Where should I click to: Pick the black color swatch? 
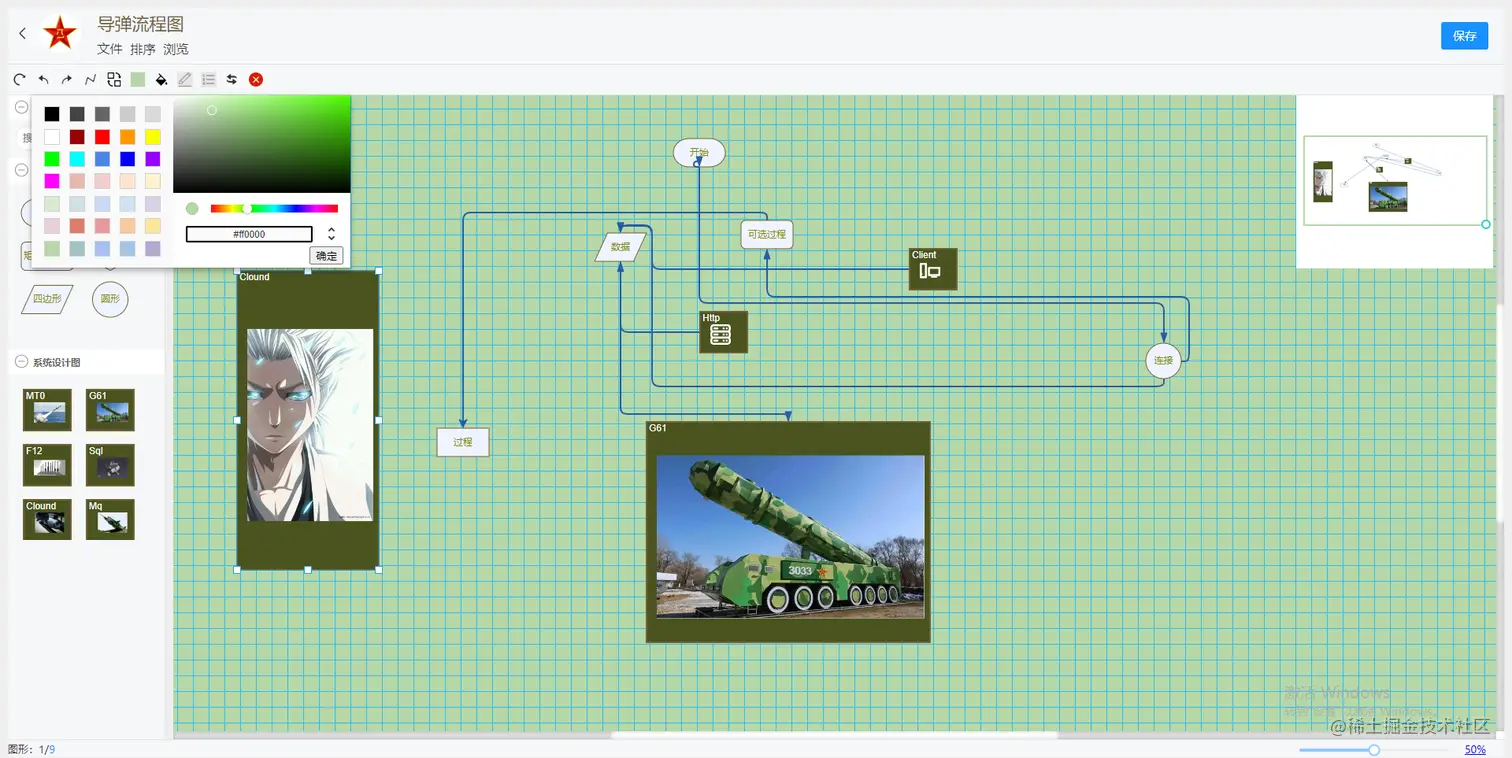52,114
